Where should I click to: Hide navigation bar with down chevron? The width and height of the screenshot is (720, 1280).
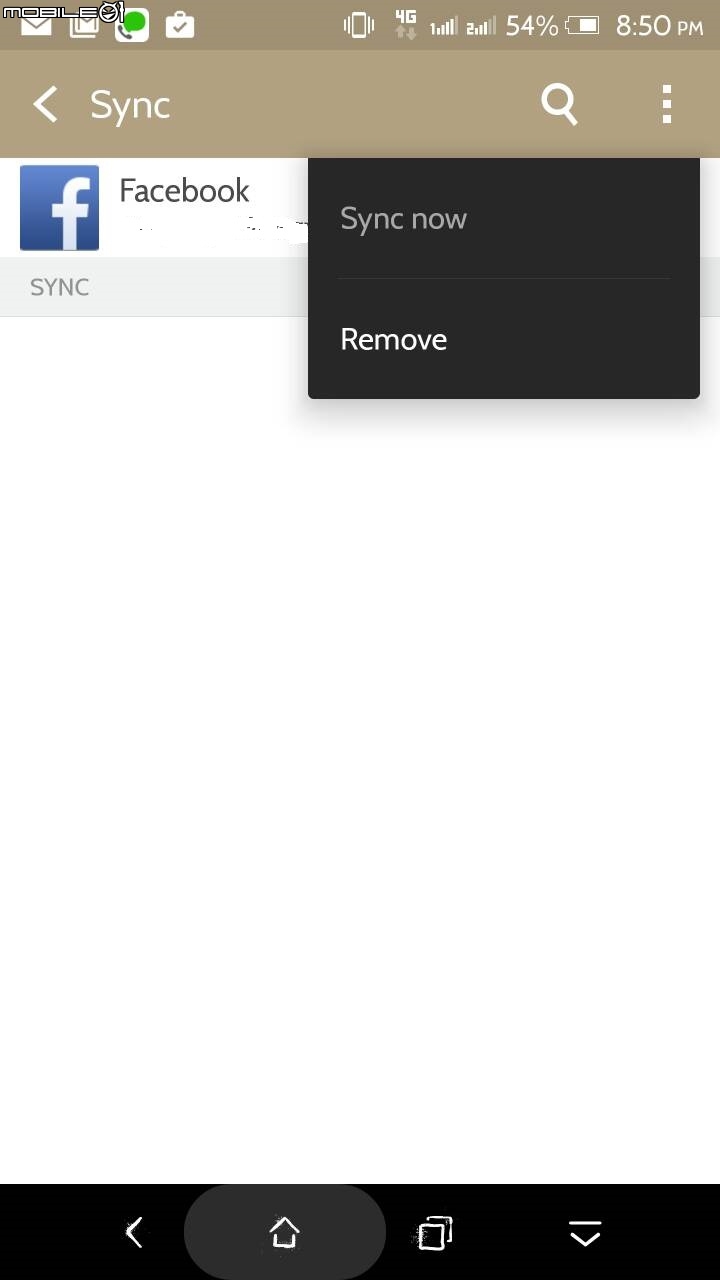pos(585,1234)
